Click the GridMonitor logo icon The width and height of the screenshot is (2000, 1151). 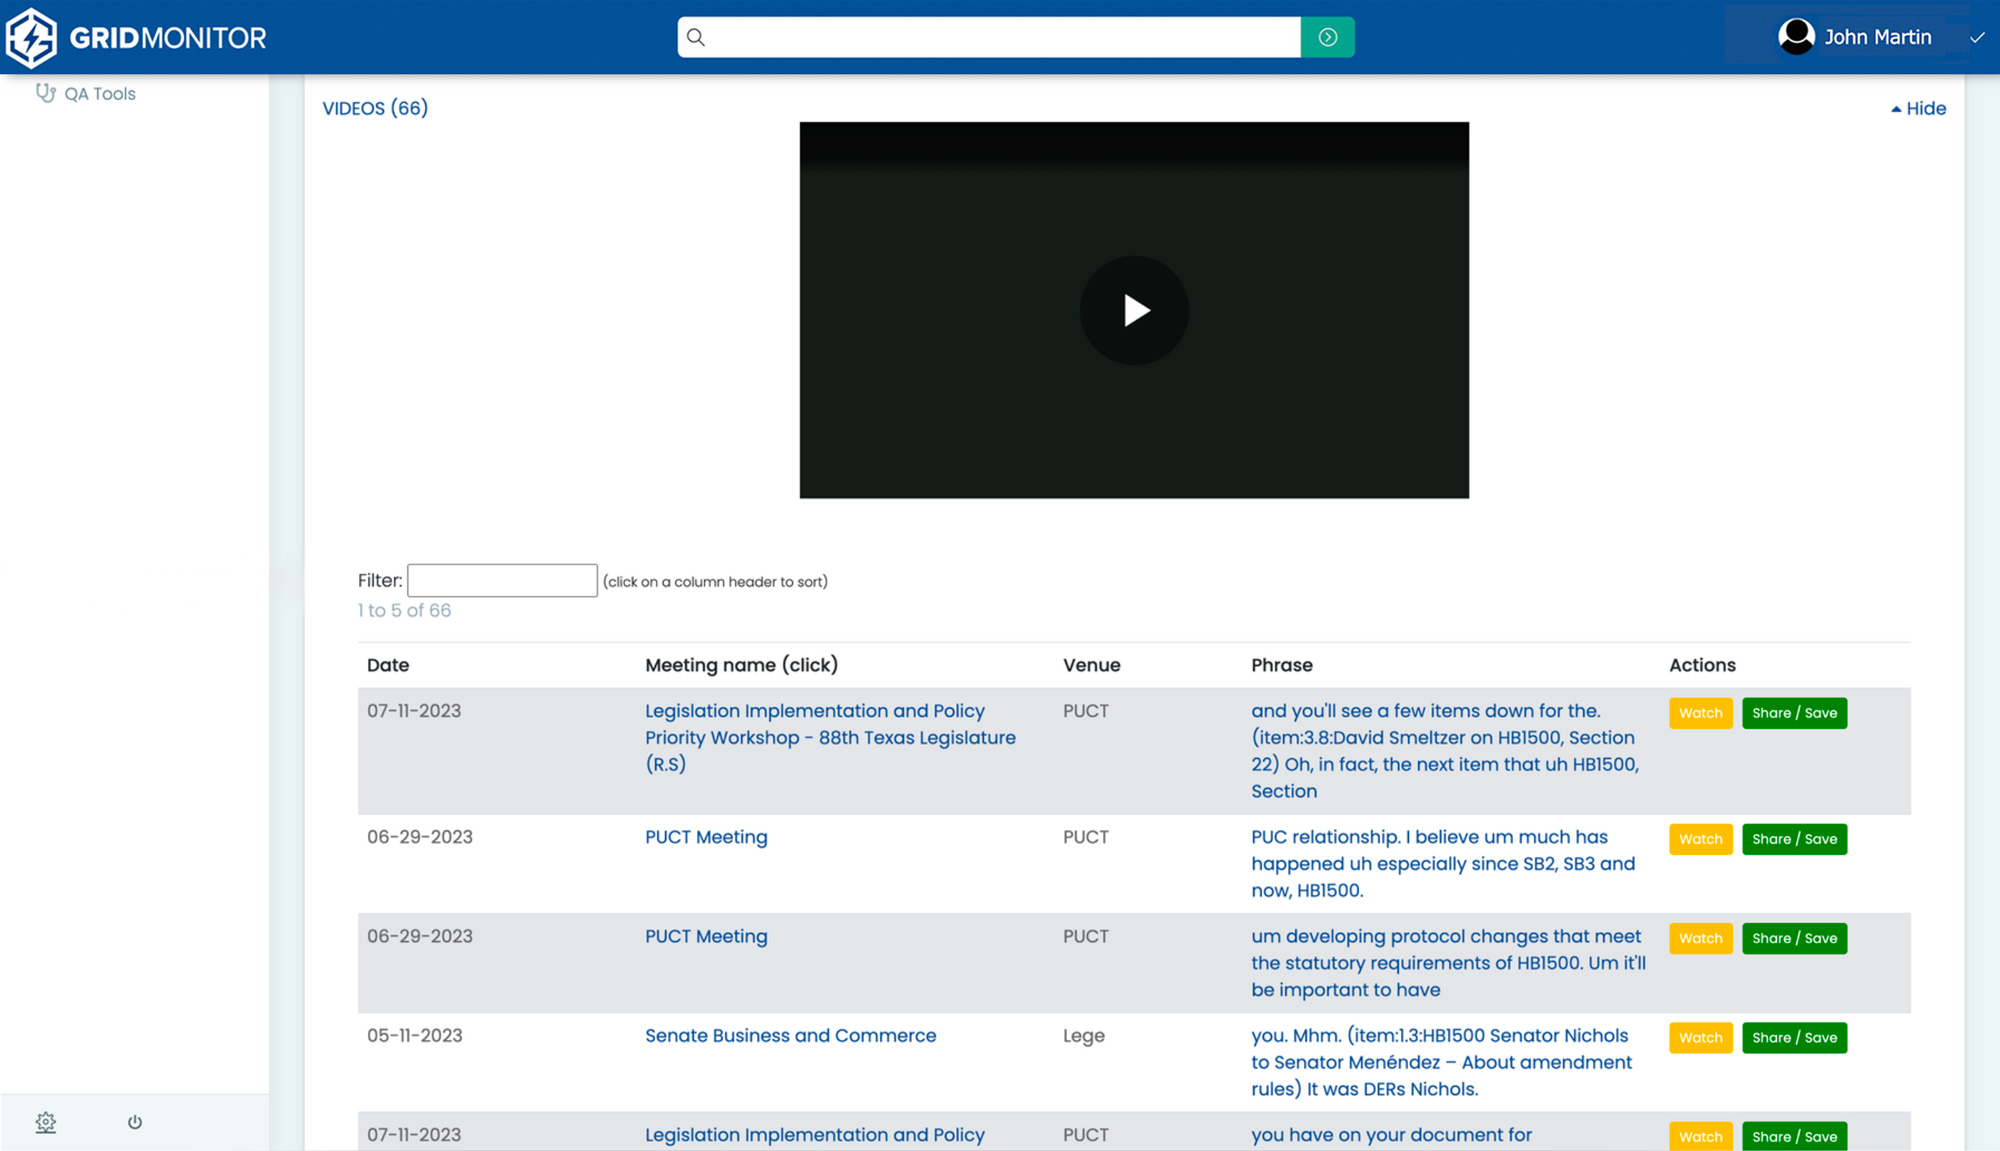(32, 37)
